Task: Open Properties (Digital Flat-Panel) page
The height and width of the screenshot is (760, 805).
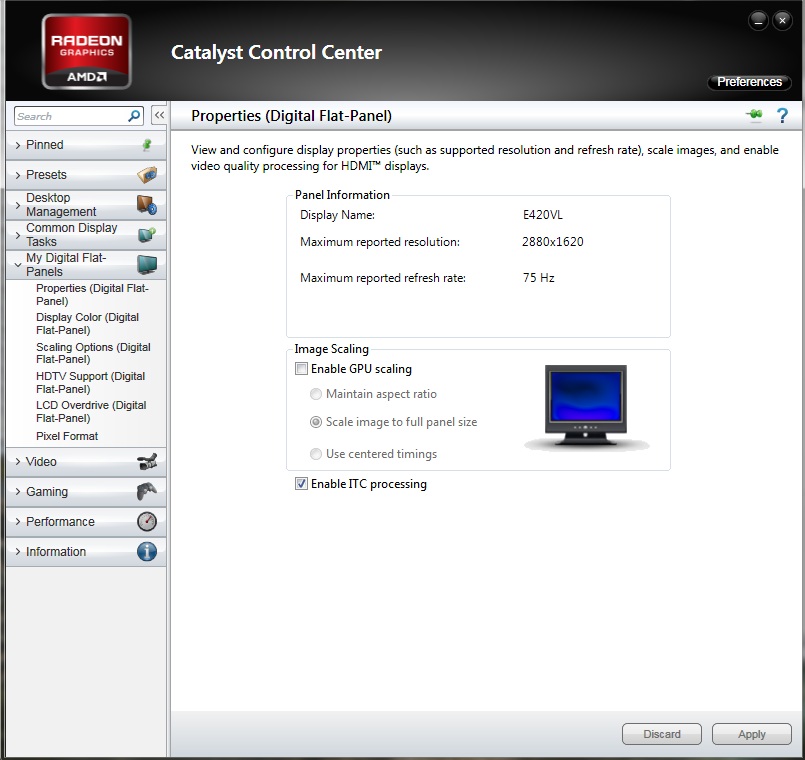Action: click(92, 295)
